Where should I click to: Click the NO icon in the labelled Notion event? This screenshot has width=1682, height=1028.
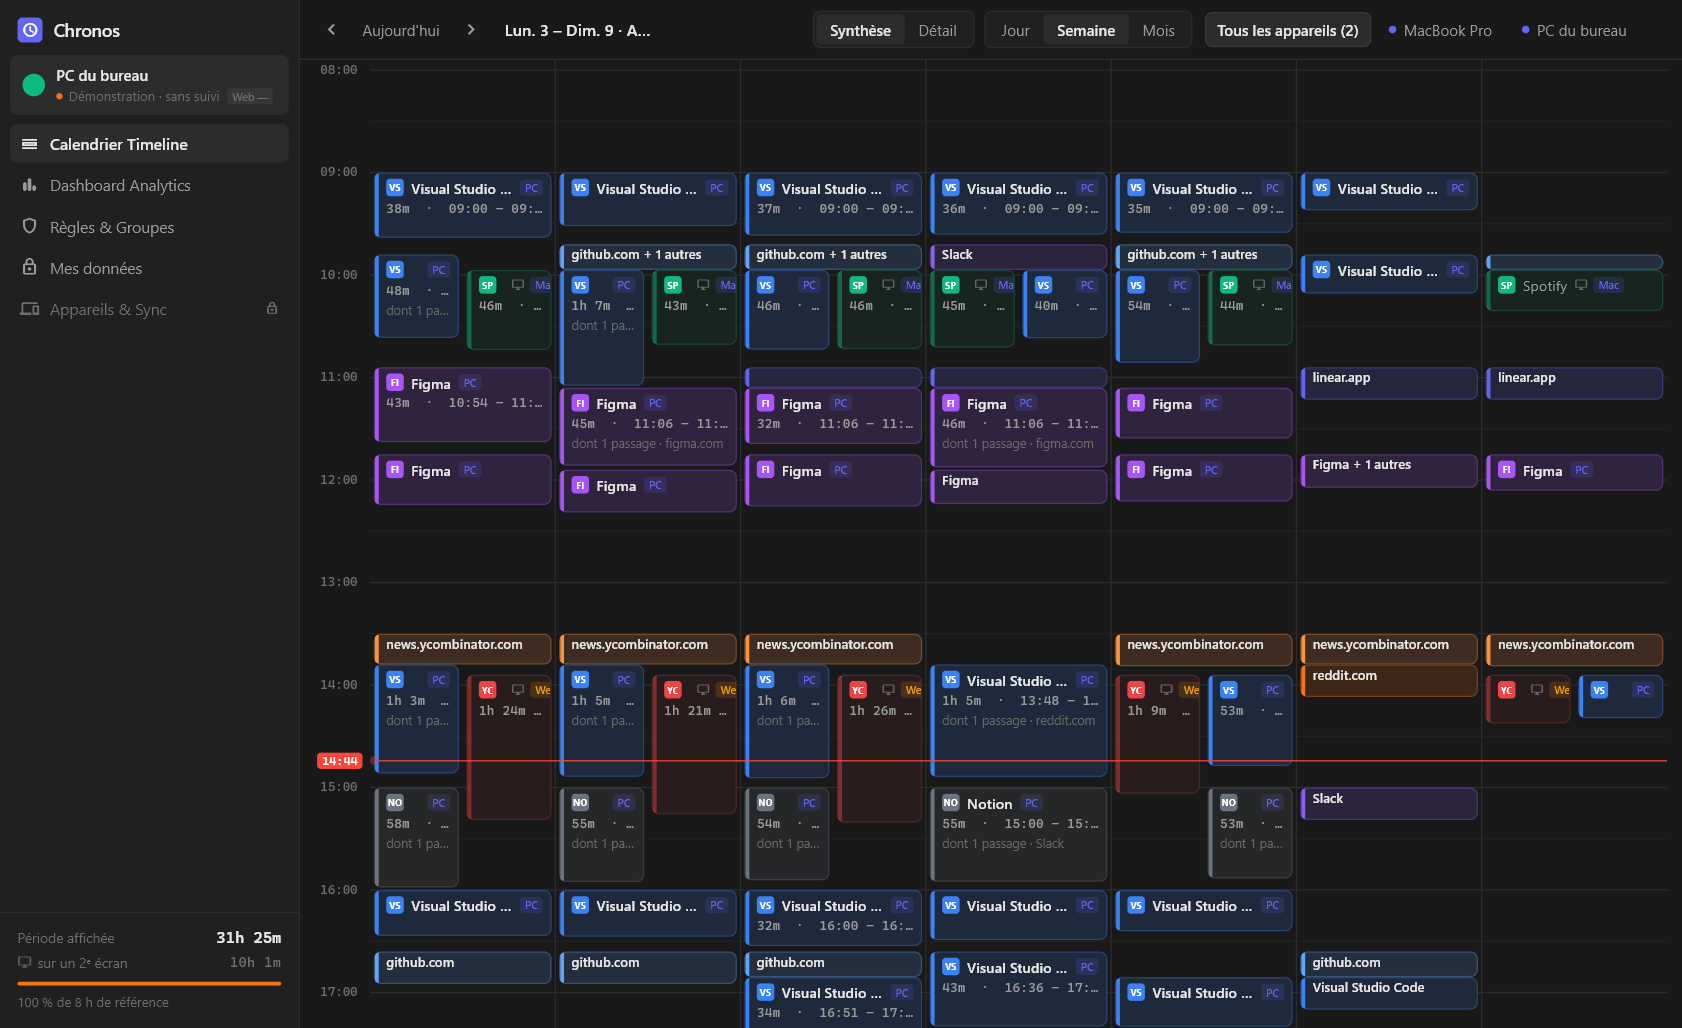coord(950,803)
